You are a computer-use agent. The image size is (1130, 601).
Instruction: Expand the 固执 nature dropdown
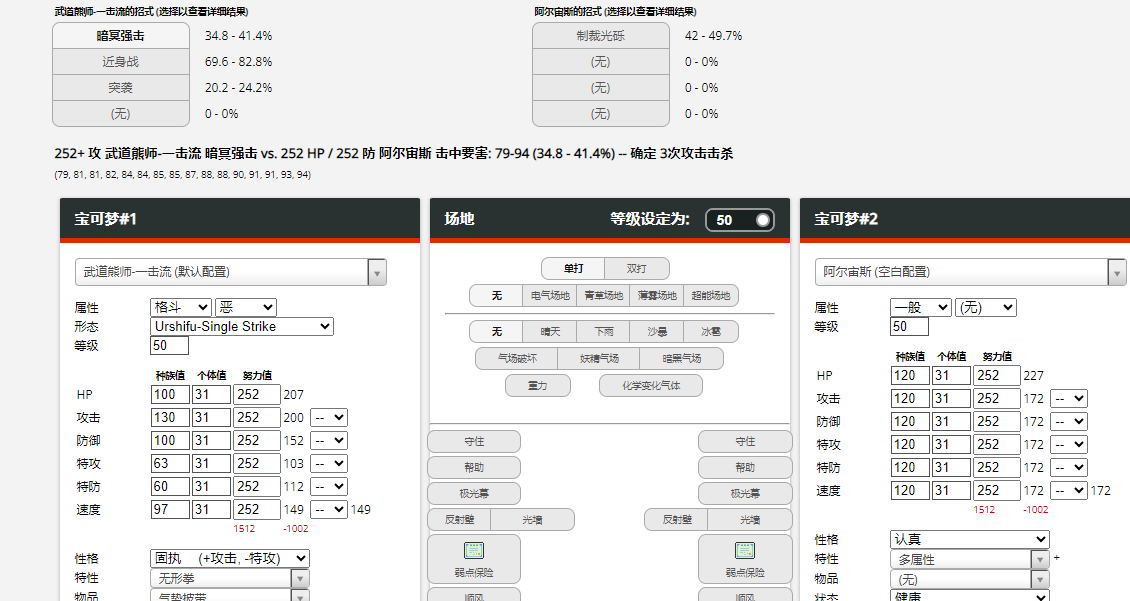230,558
